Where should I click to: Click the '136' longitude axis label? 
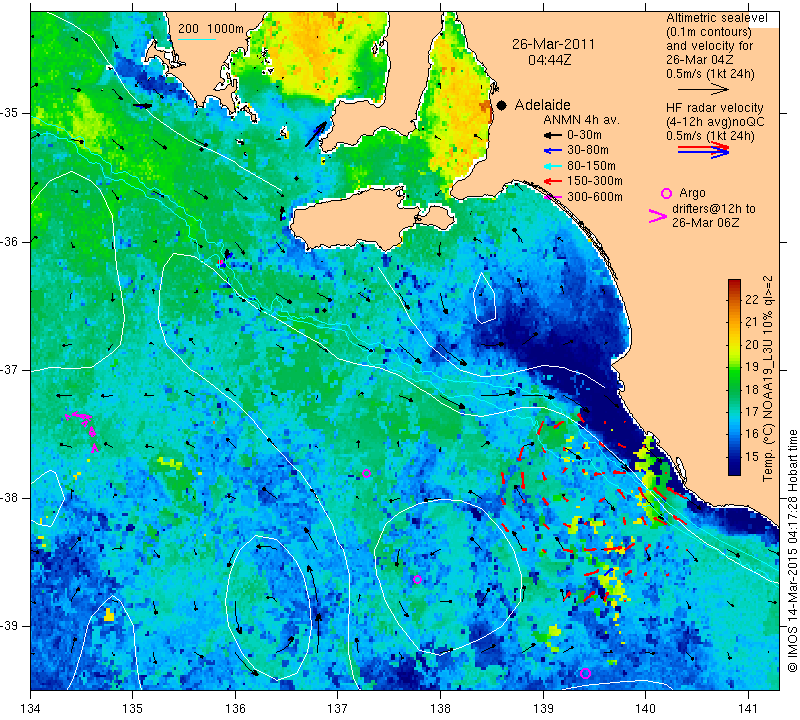click(235, 709)
